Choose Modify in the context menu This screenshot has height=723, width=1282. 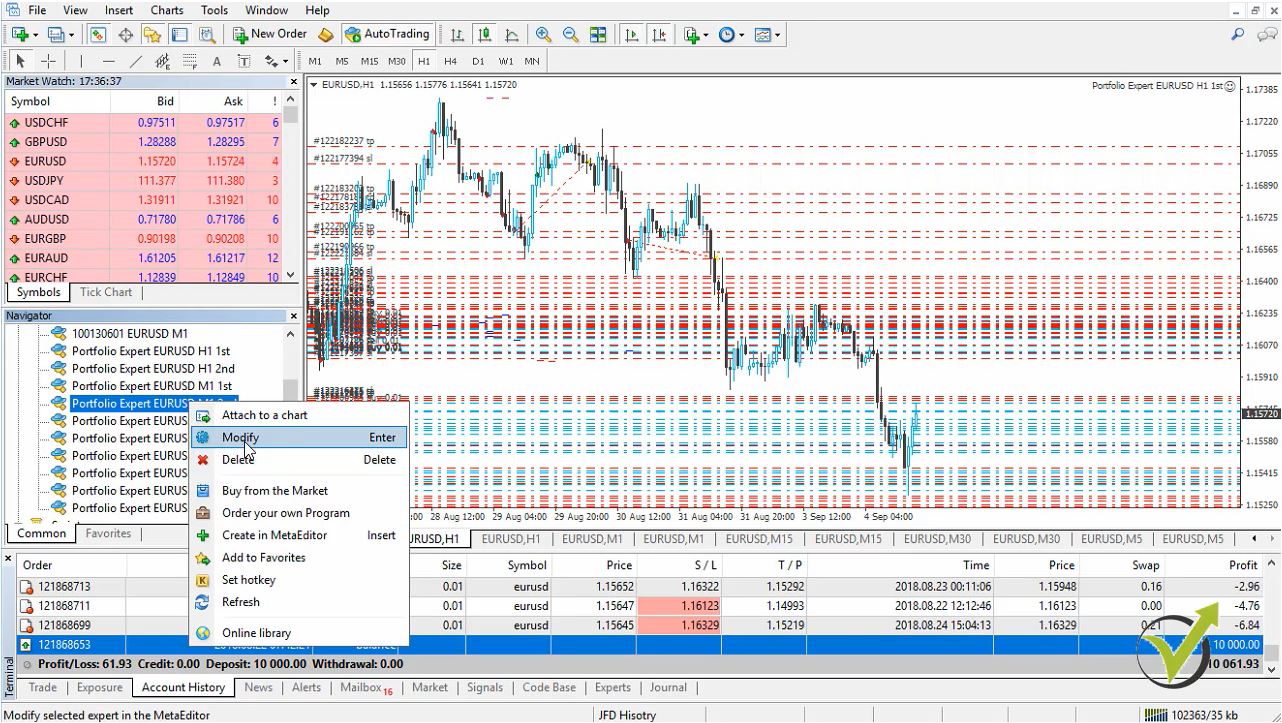(240, 437)
